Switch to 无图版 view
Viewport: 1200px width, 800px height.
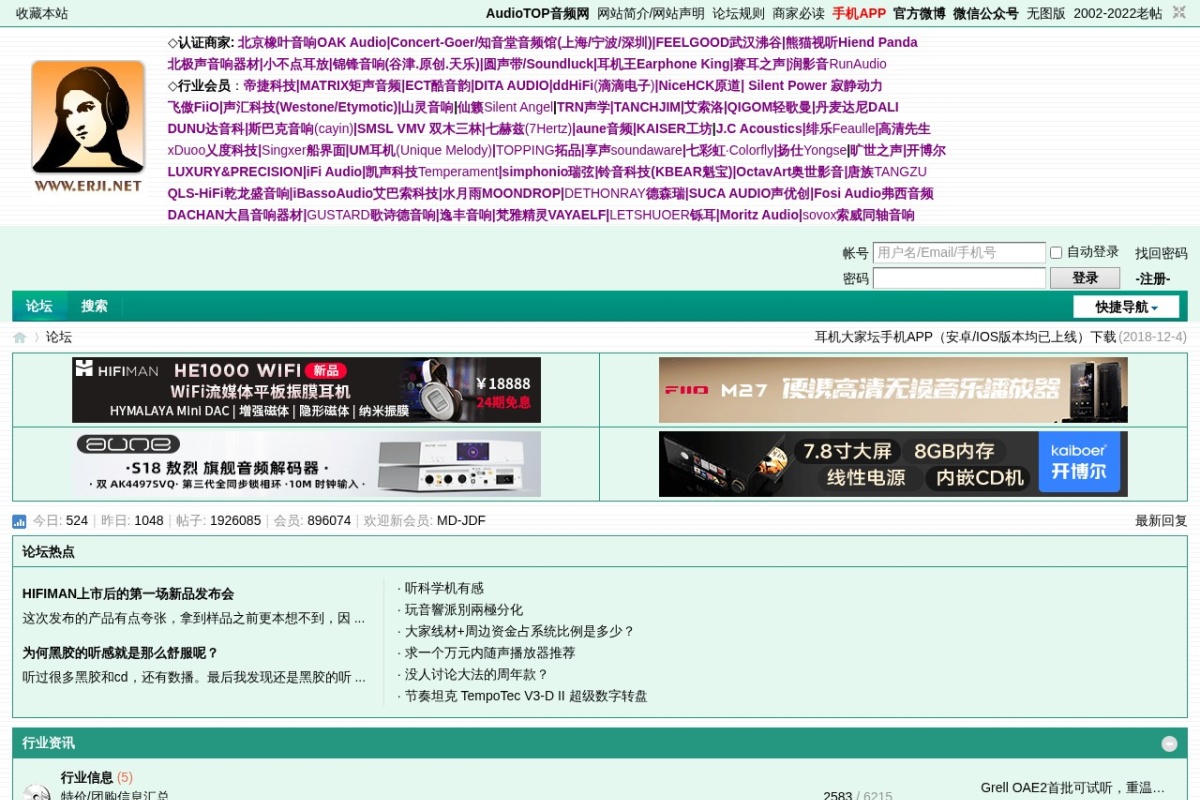(1046, 13)
